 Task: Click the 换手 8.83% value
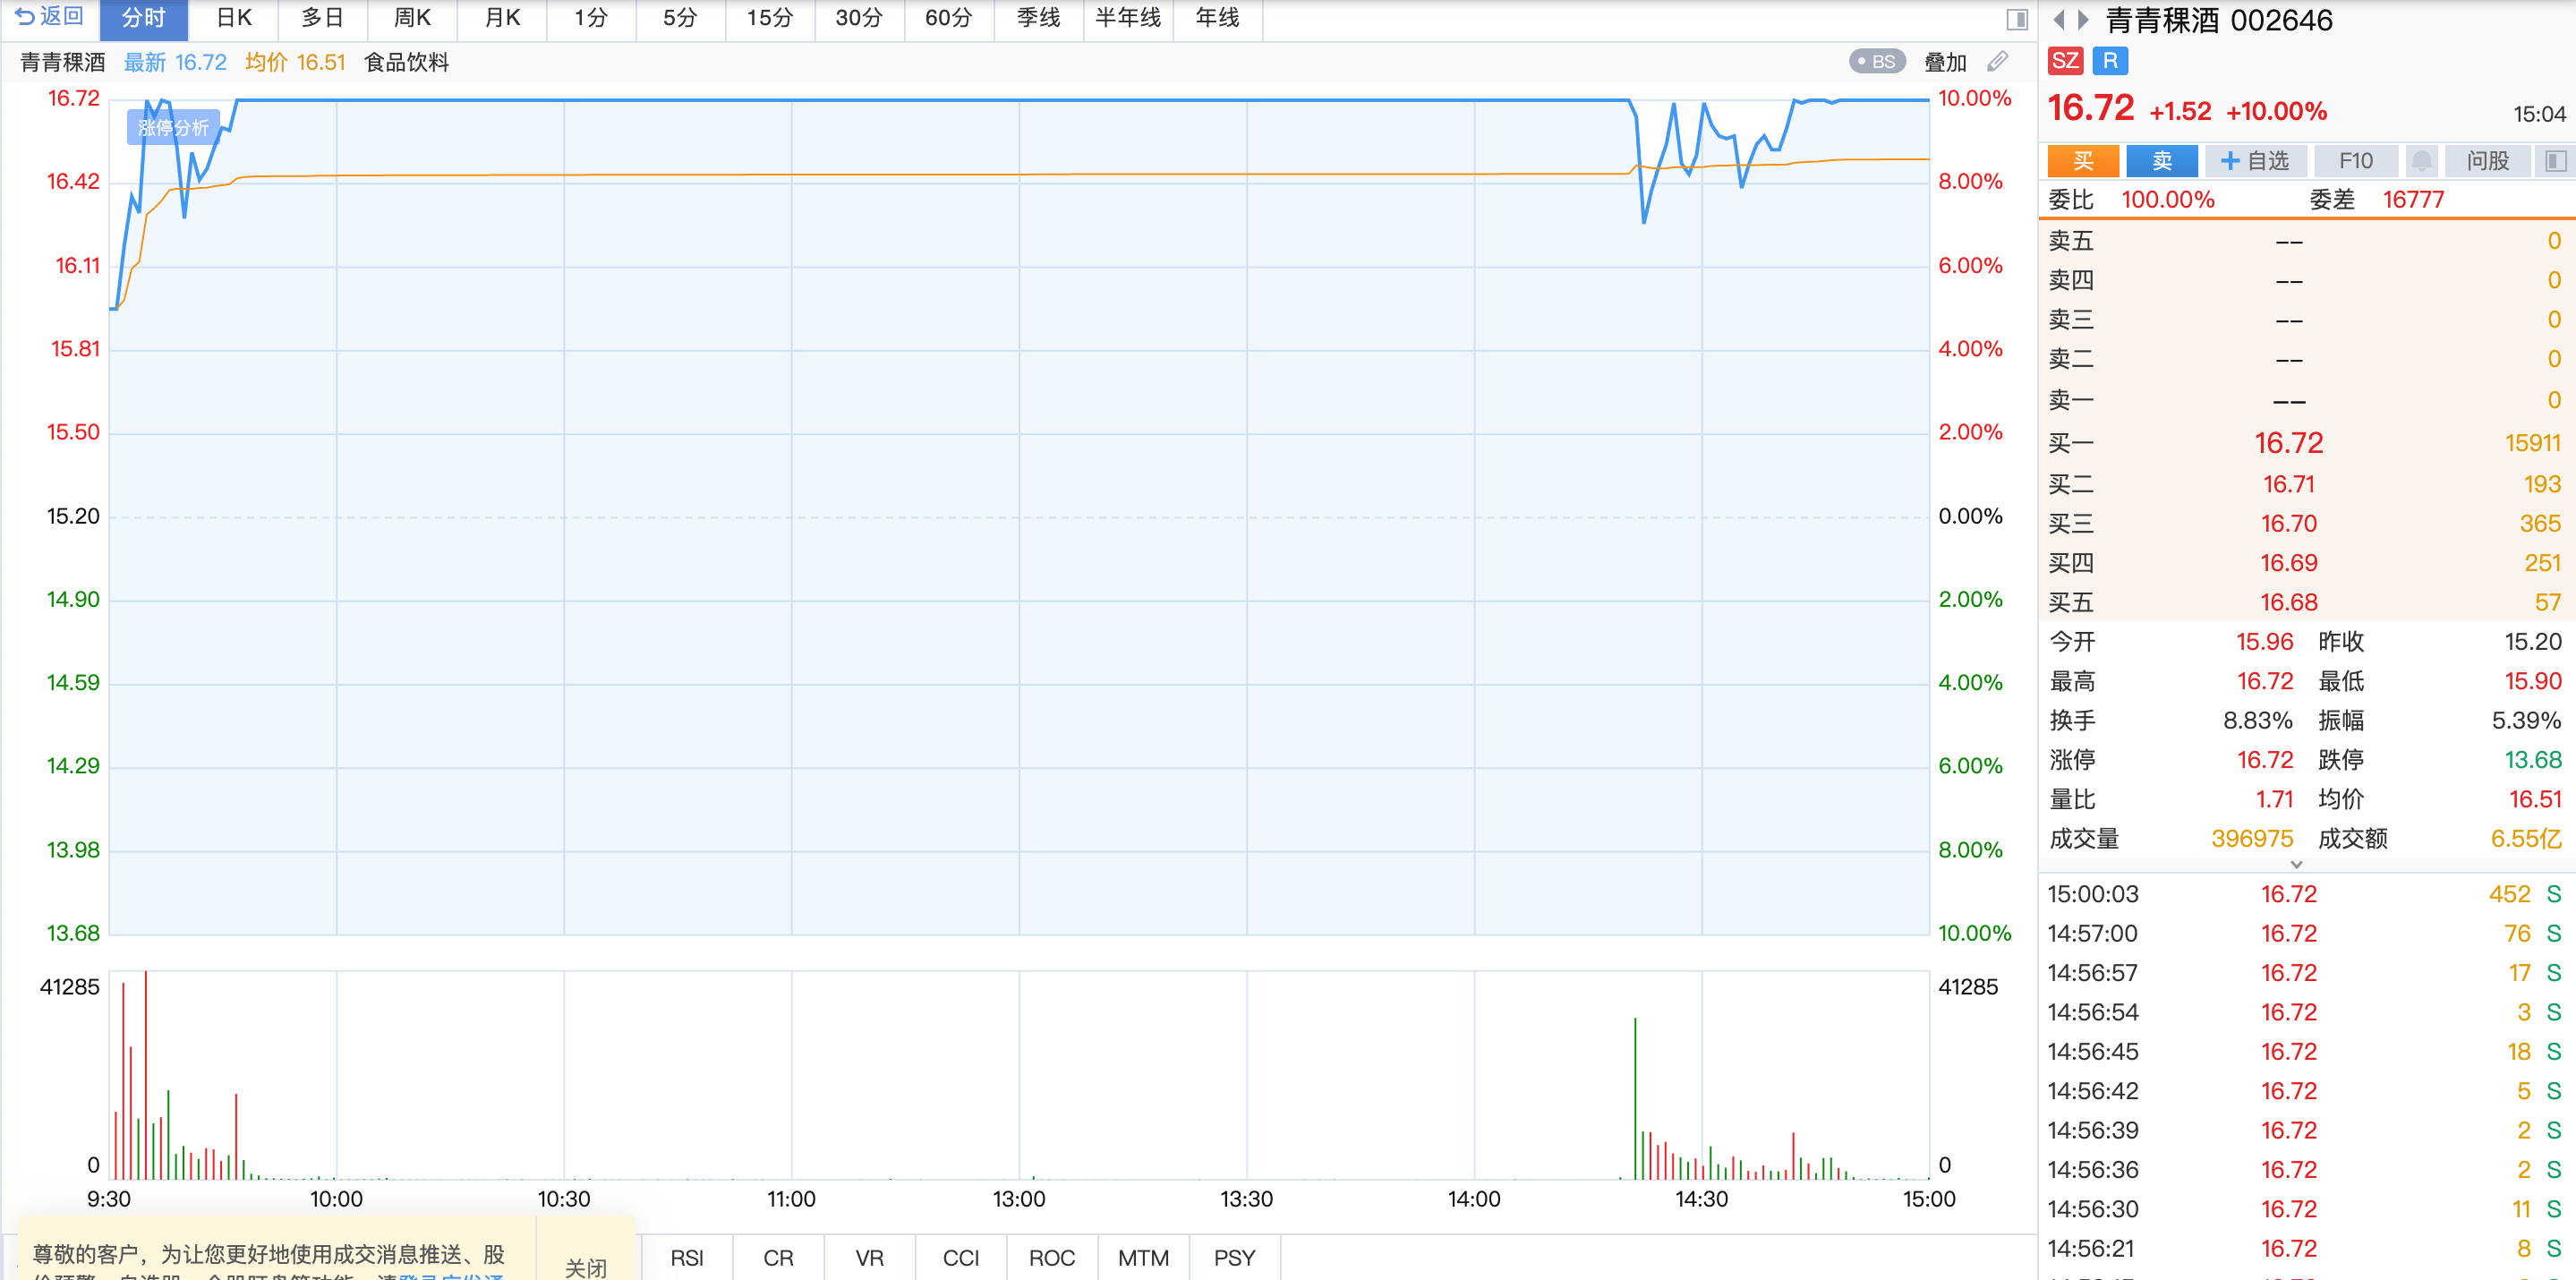[2258, 721]
